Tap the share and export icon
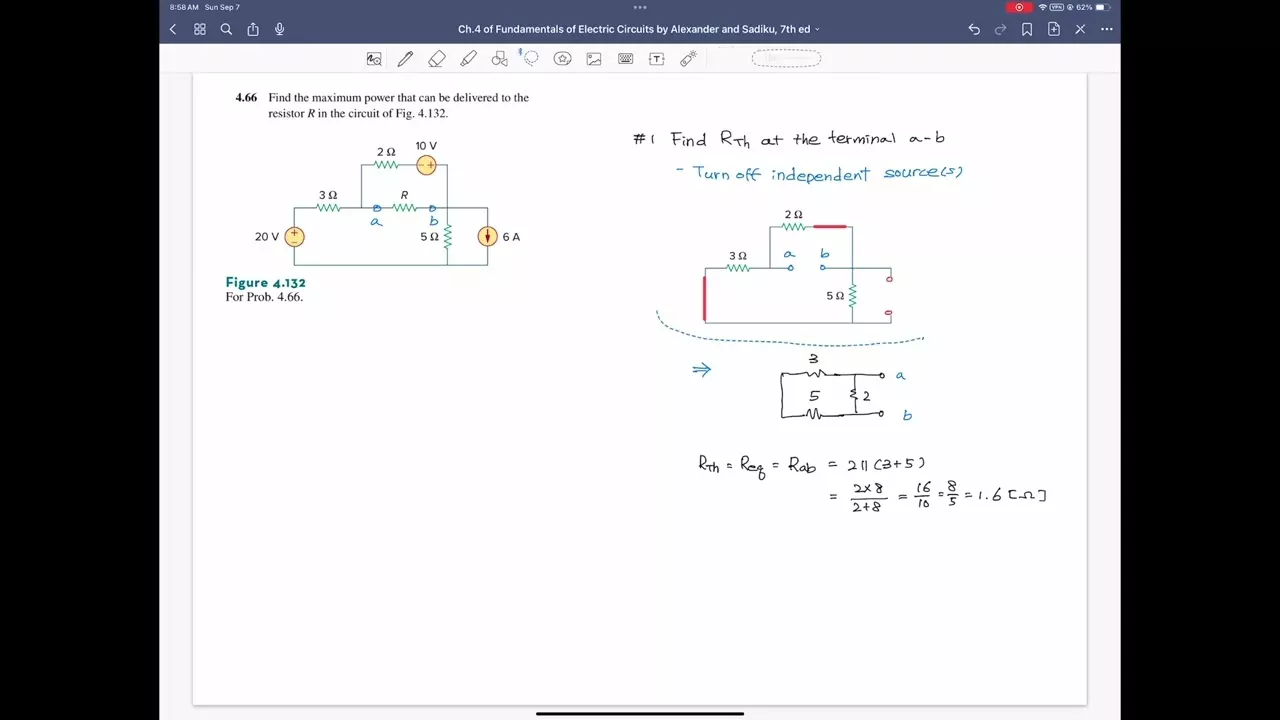Screen dimensions: 1280x720 tap(253, 29)
